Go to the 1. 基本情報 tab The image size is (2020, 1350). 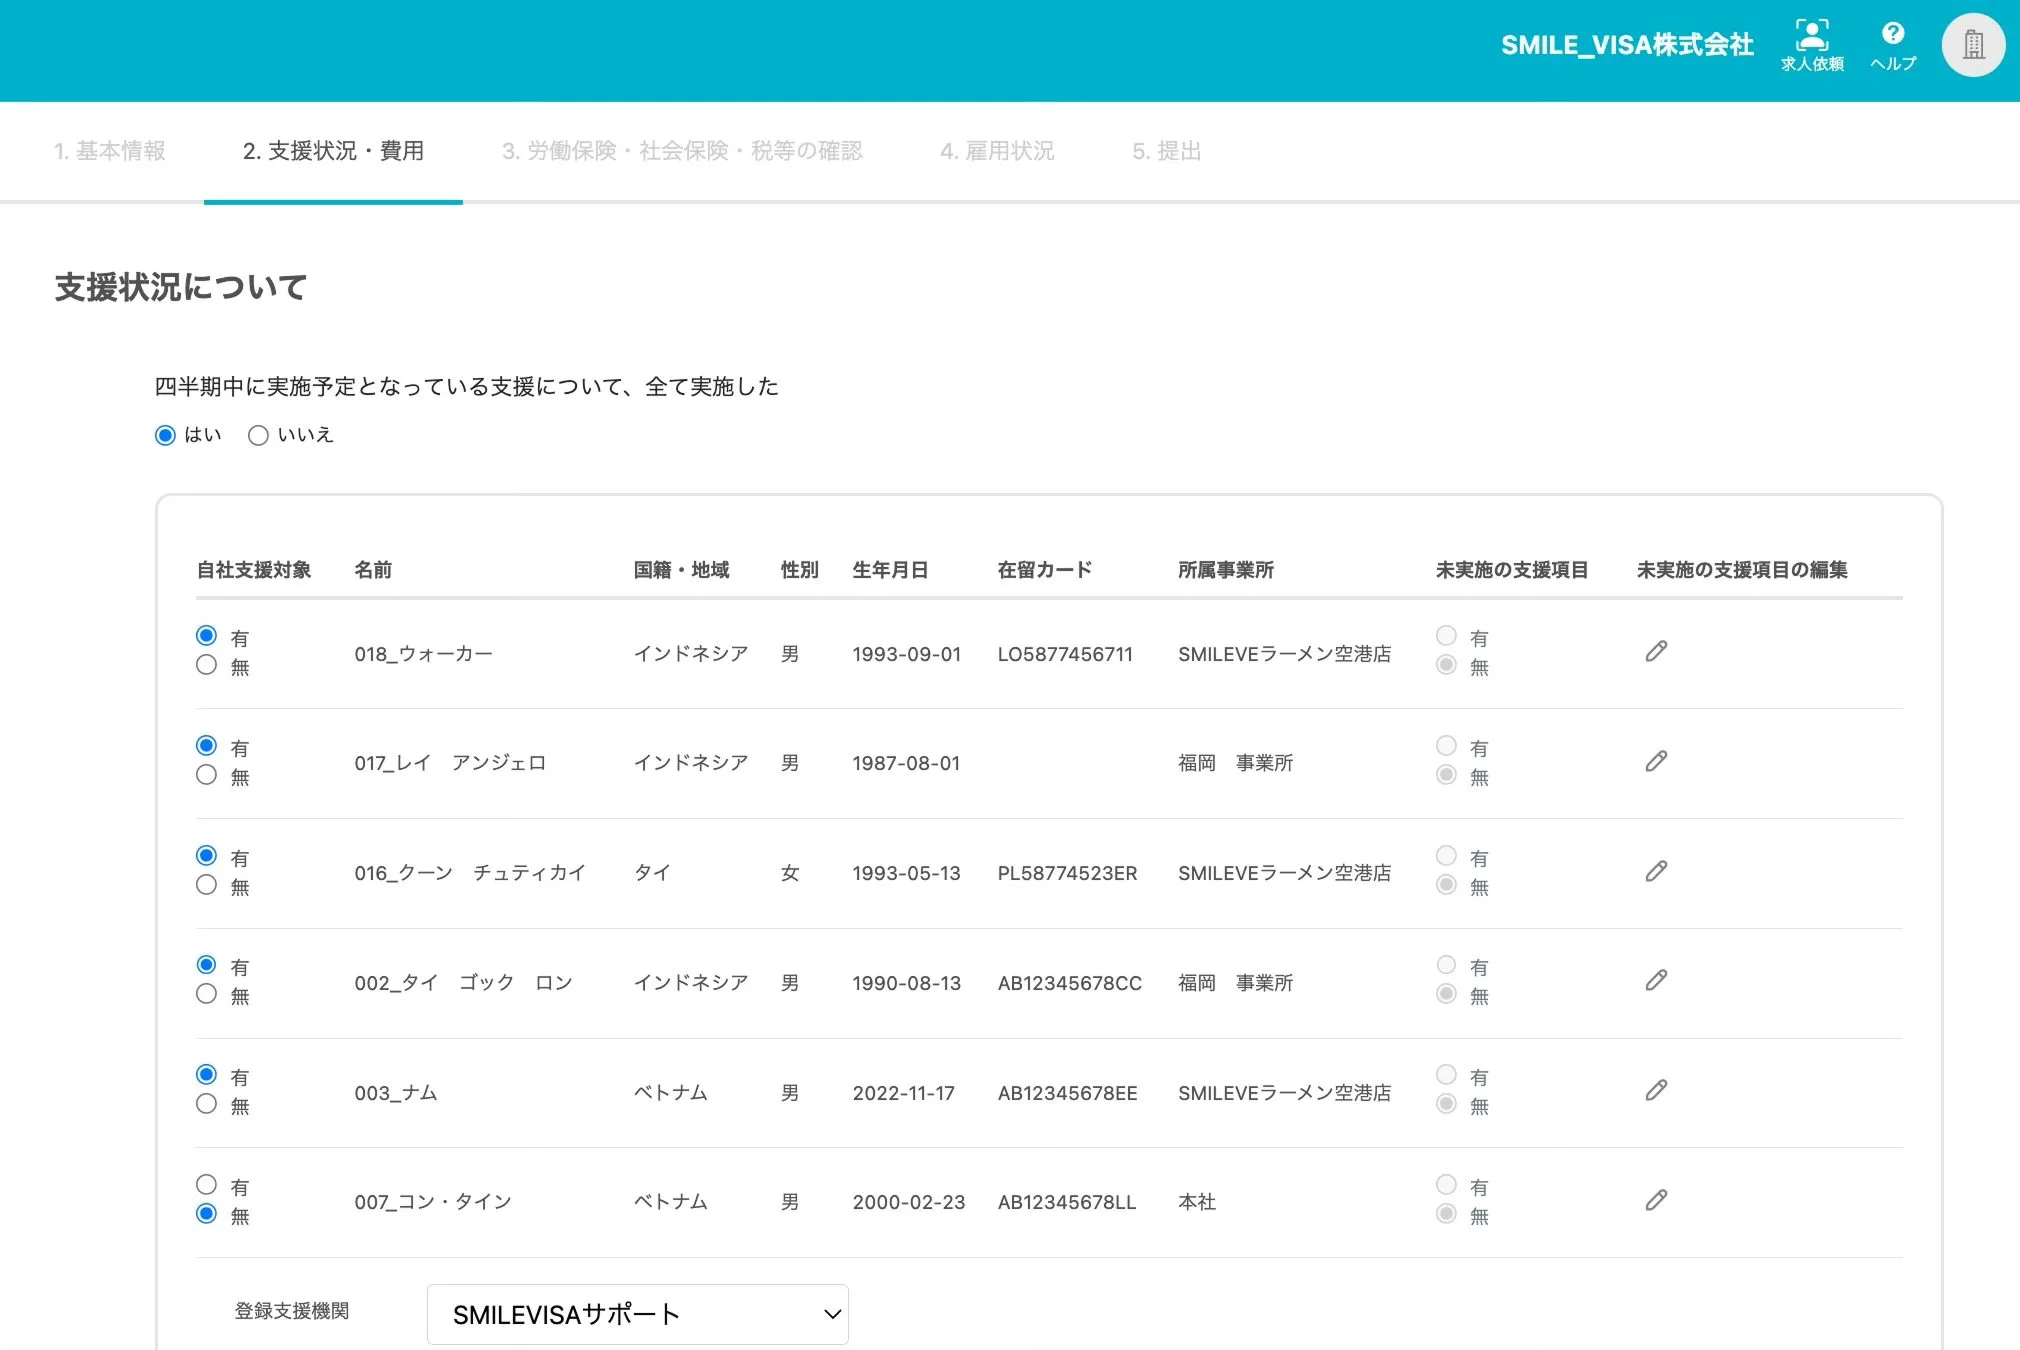(x=110, y=151)
